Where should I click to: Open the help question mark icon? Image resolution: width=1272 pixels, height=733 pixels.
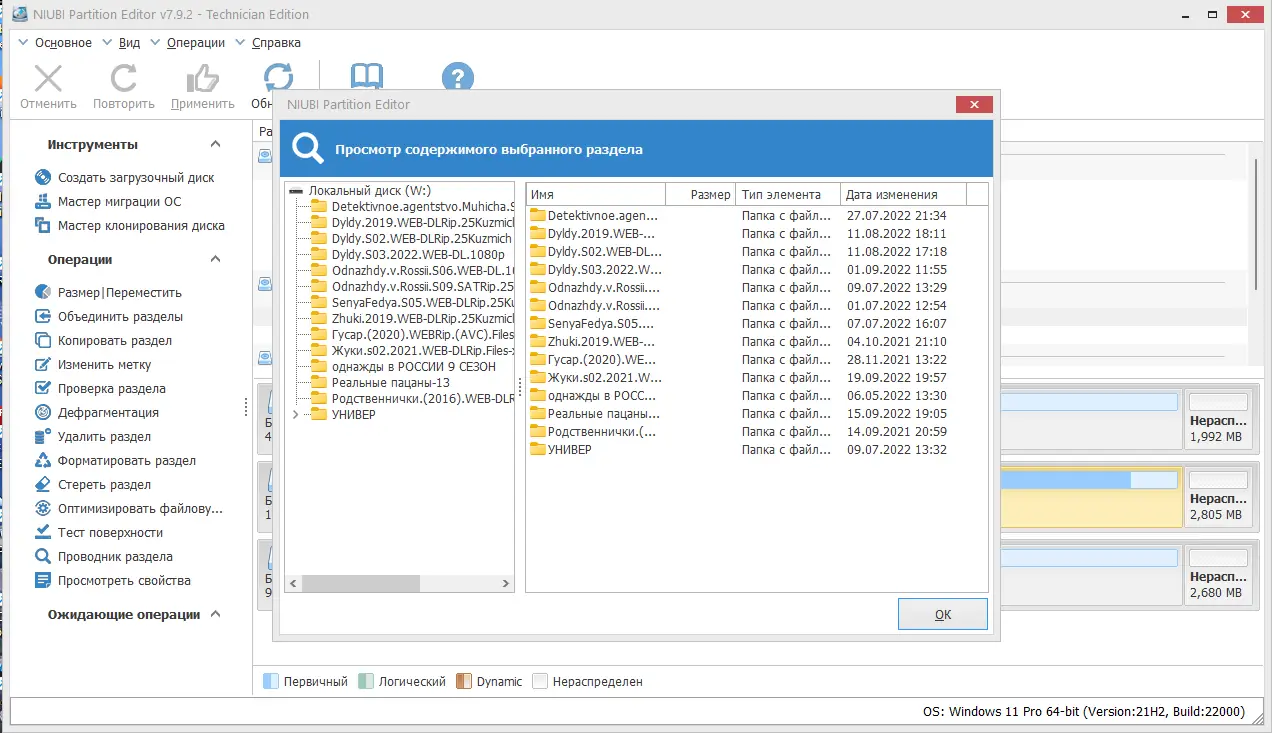click(x=457, y=76)
